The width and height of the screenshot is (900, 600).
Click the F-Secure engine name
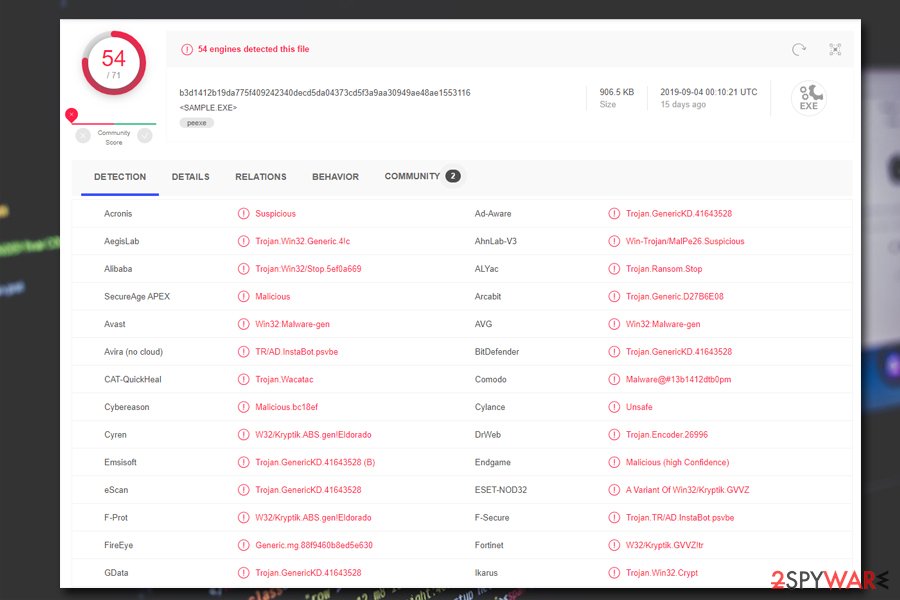click(x=492, y=517)
